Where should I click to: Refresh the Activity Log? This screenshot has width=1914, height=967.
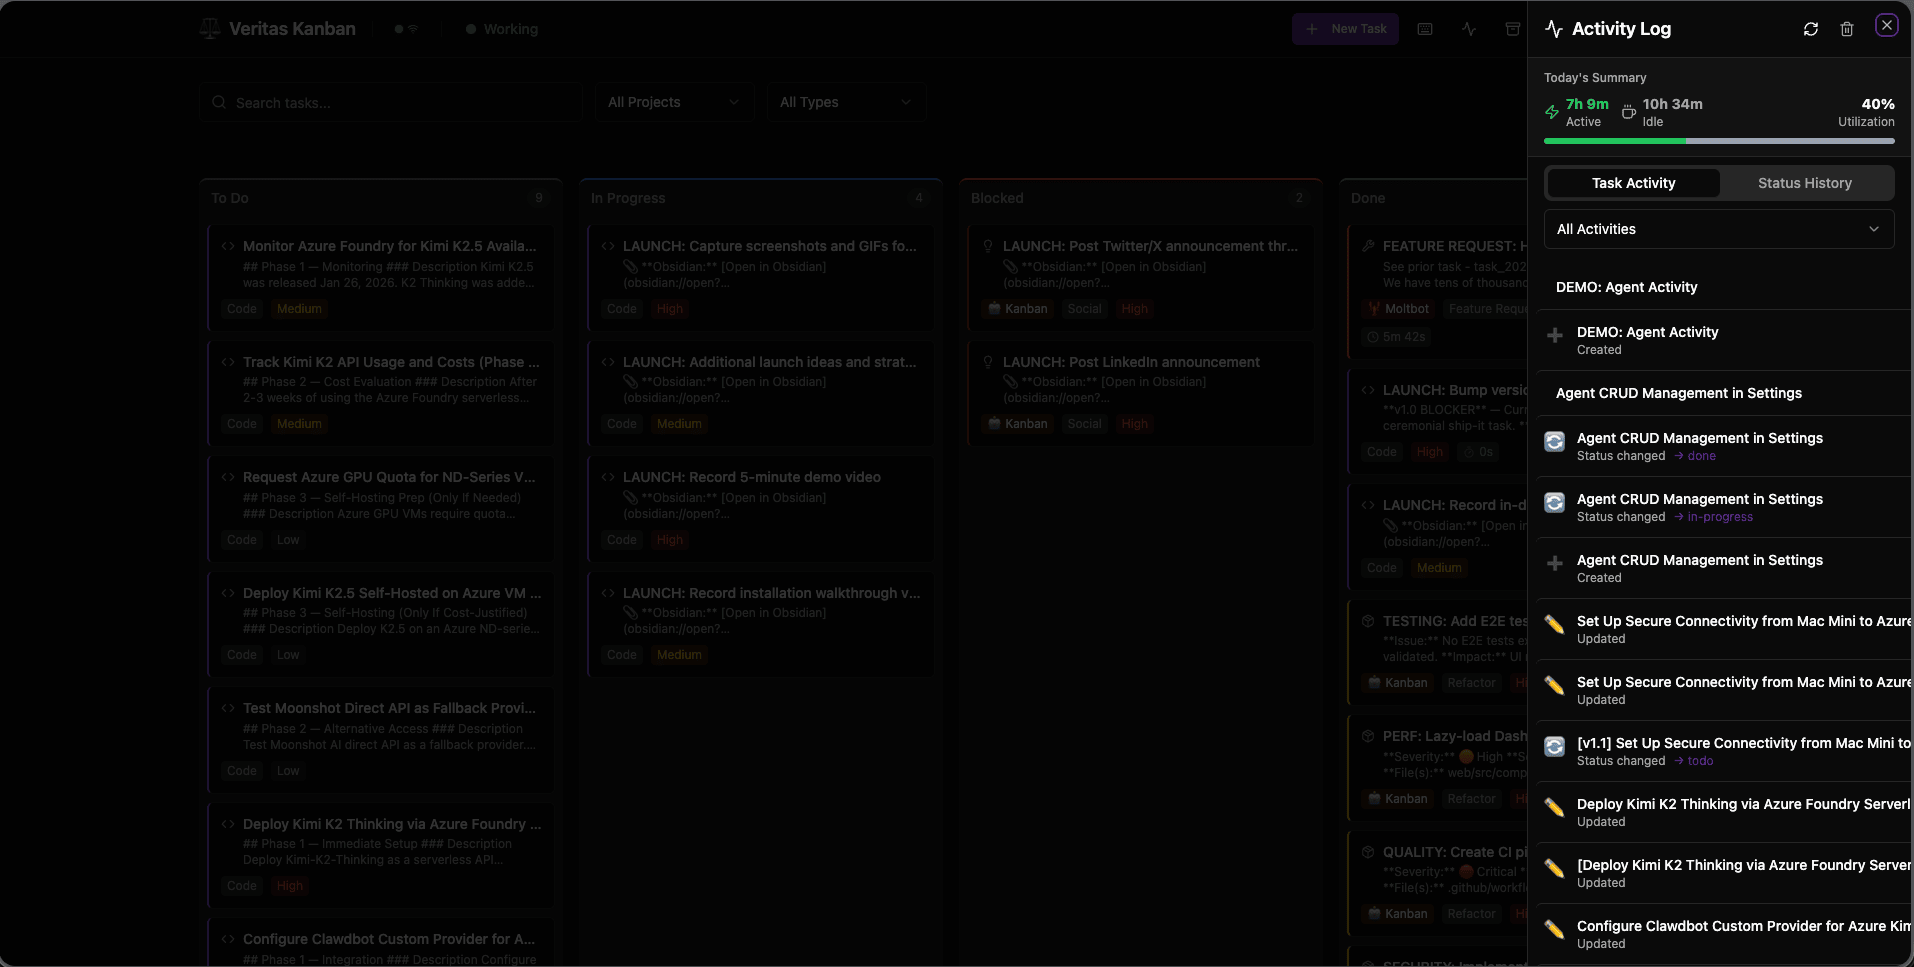1810,29
